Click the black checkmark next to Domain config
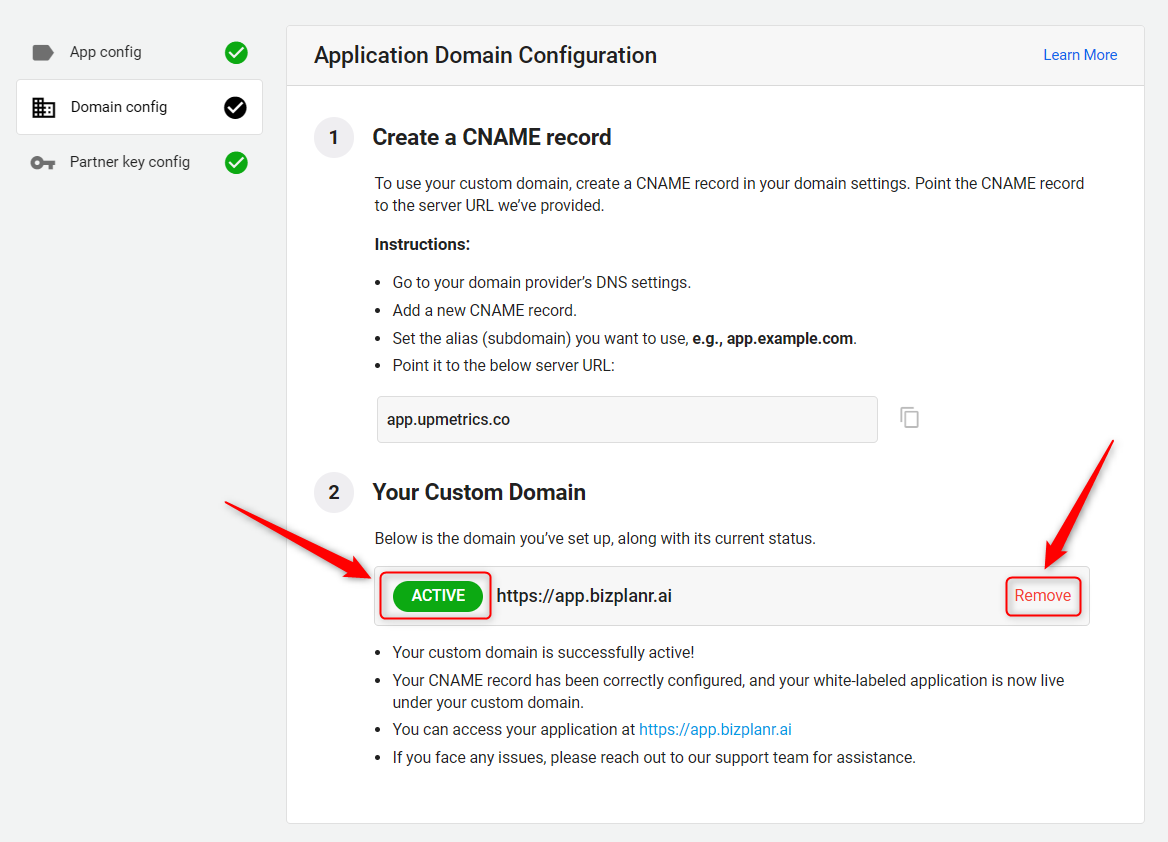 click(x=235, y=108)
